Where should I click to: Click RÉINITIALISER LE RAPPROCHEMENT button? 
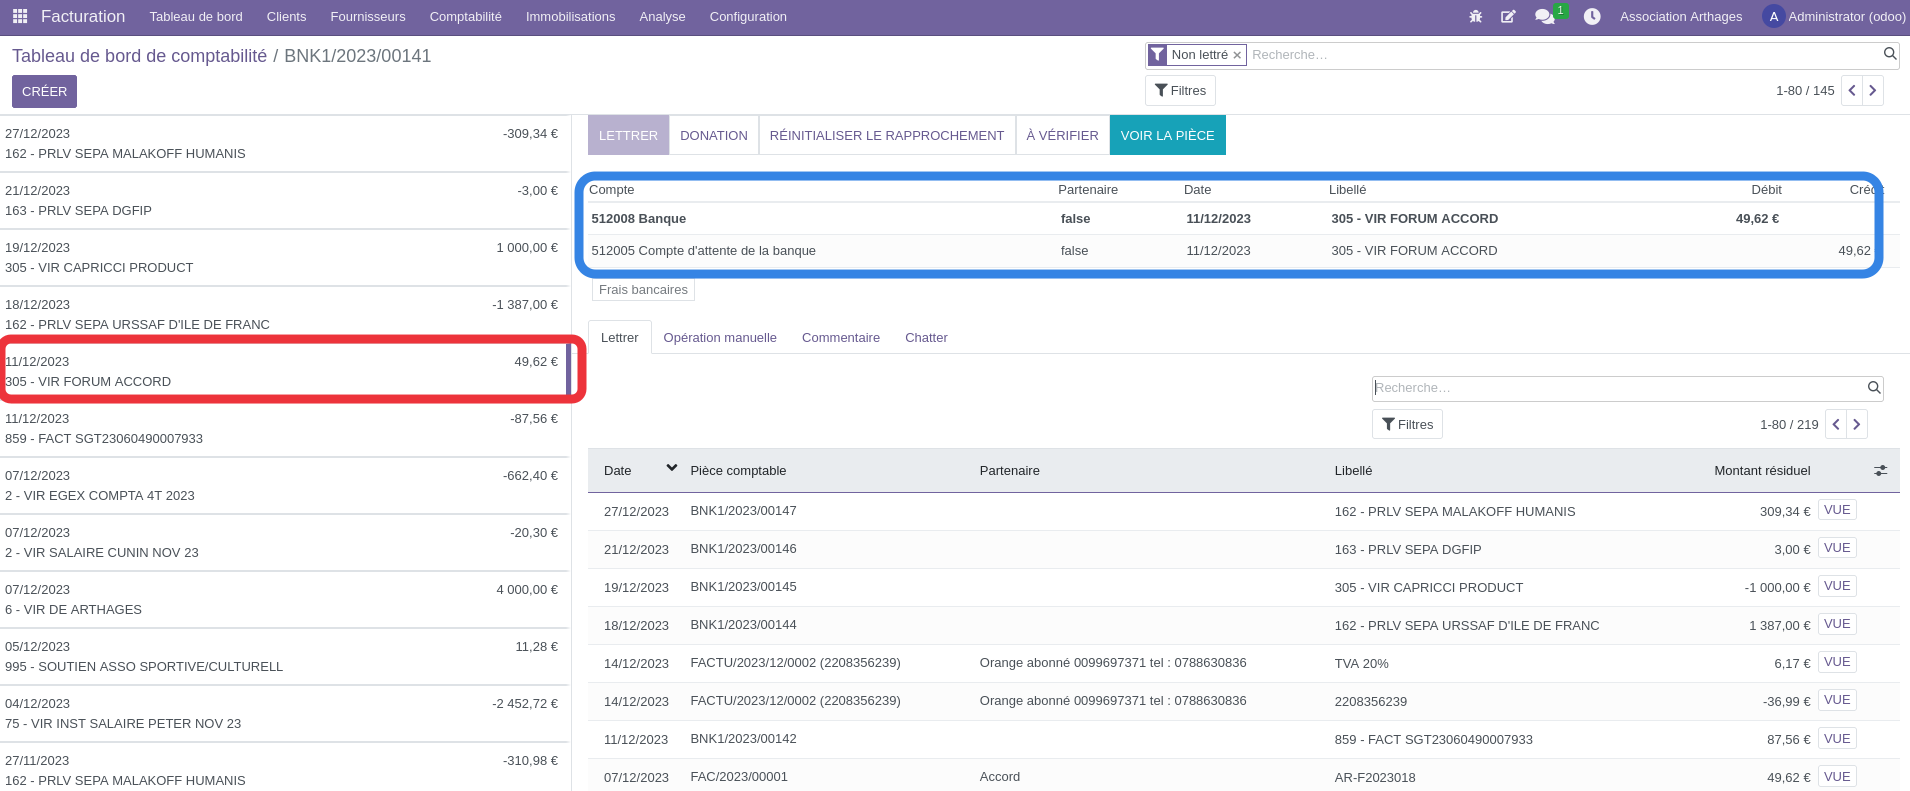click(x=887, y=135)
